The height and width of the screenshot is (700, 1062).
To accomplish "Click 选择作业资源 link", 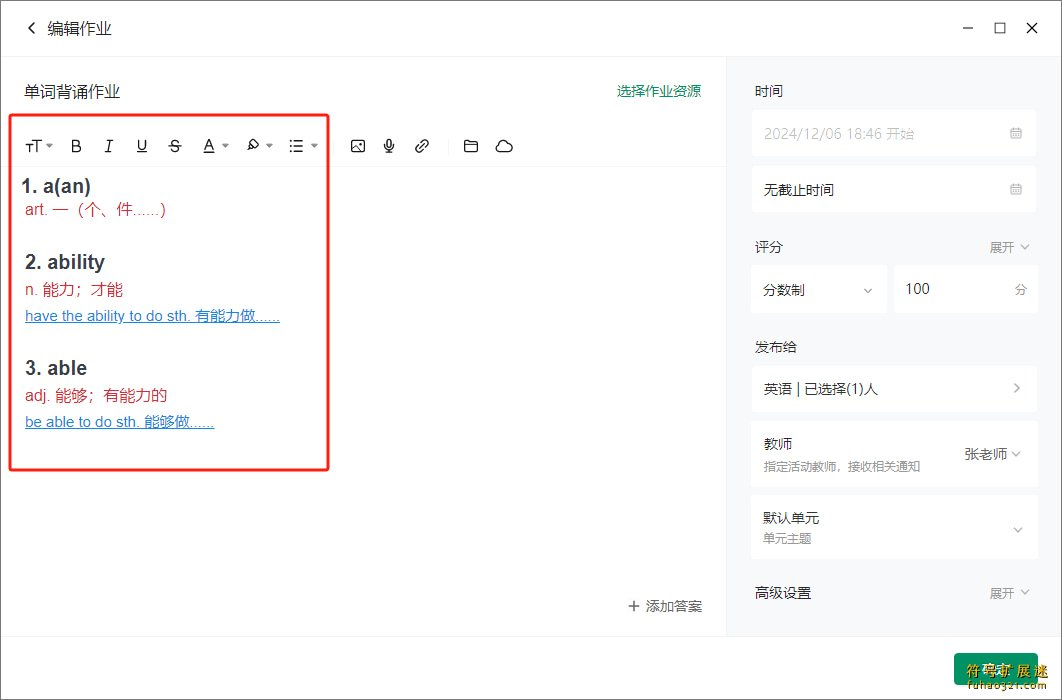I will pyautogui.click(x=658, y=91).
